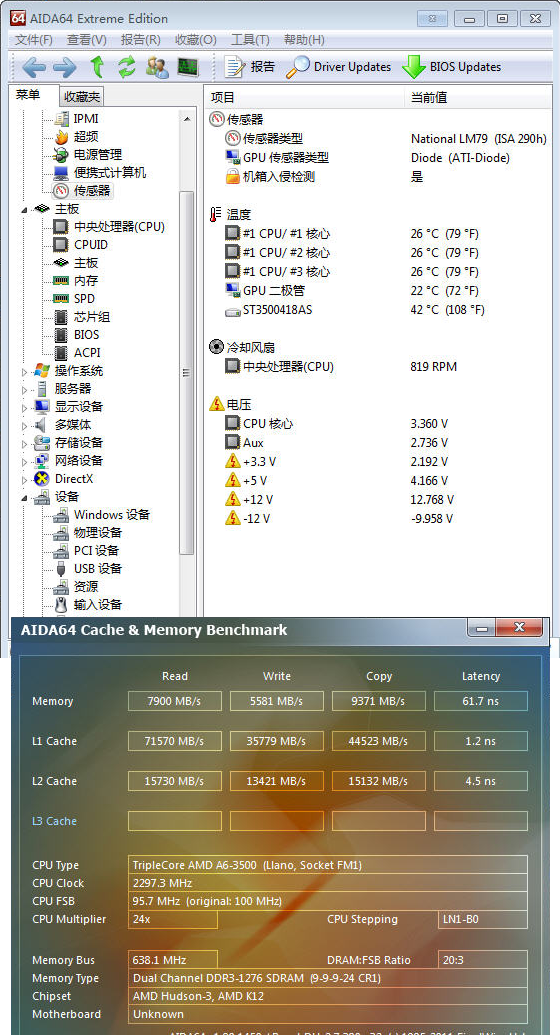The width and height of the screenshot is (560, 1035).
Task: Open Driver Updates
Action: (339, 67)
